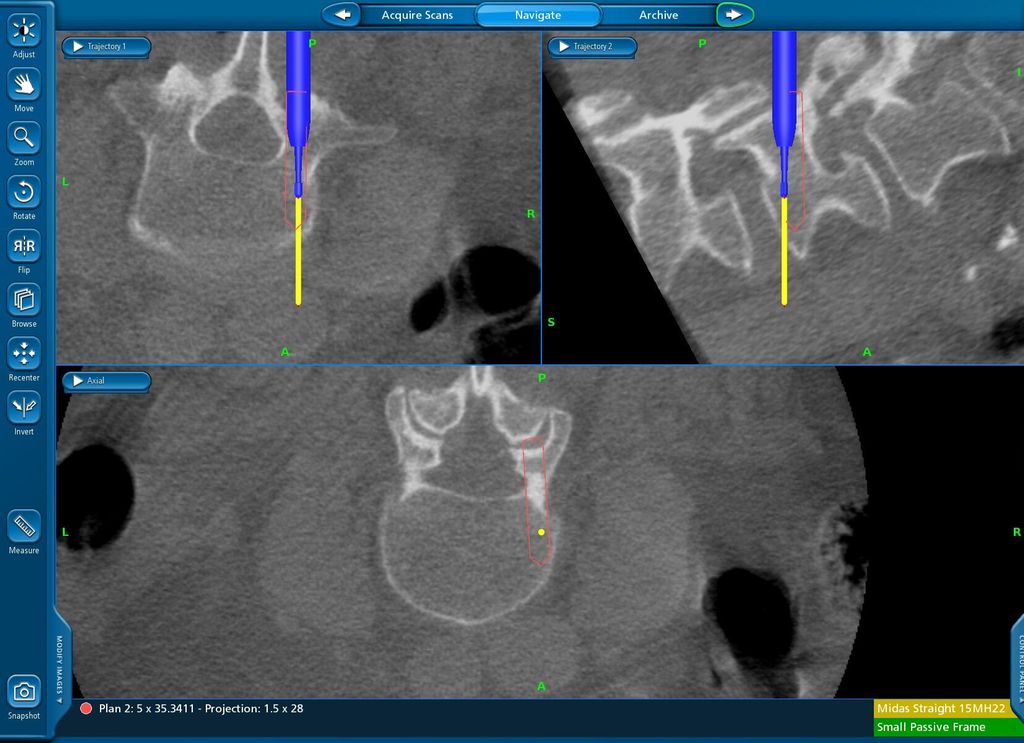Click the red Plan 2 color indicator
Viewport: 1024px width, 743px height.
click(86, 709)
